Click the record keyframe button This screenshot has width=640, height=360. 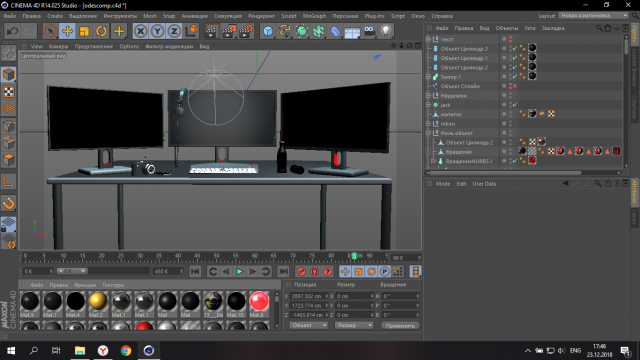click(301, 271)
